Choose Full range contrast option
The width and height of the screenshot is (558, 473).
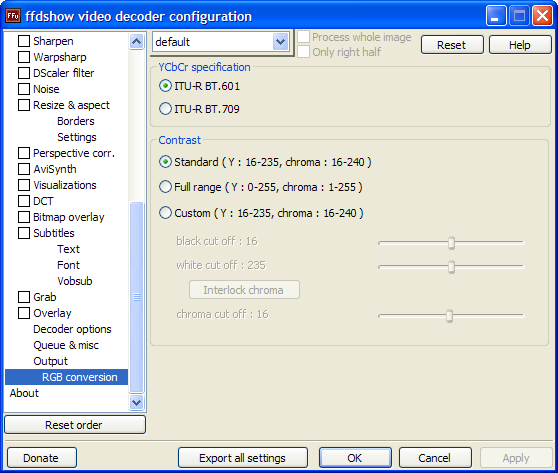pos(165,186)
